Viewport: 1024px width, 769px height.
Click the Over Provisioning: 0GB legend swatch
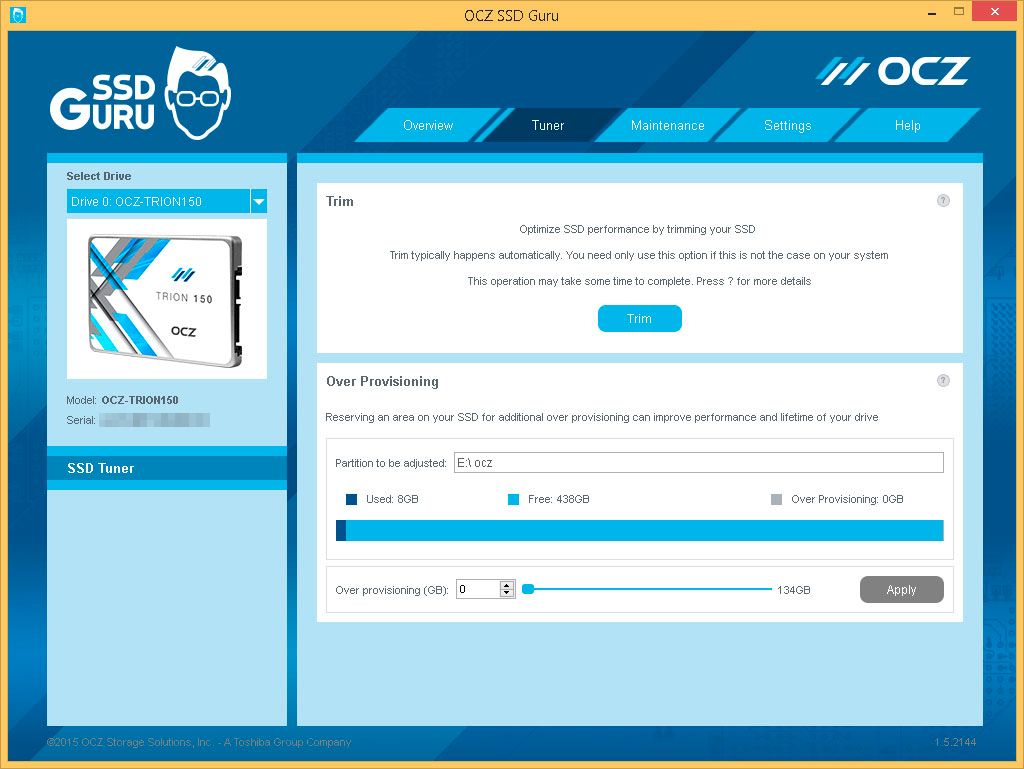click(776, 499)
